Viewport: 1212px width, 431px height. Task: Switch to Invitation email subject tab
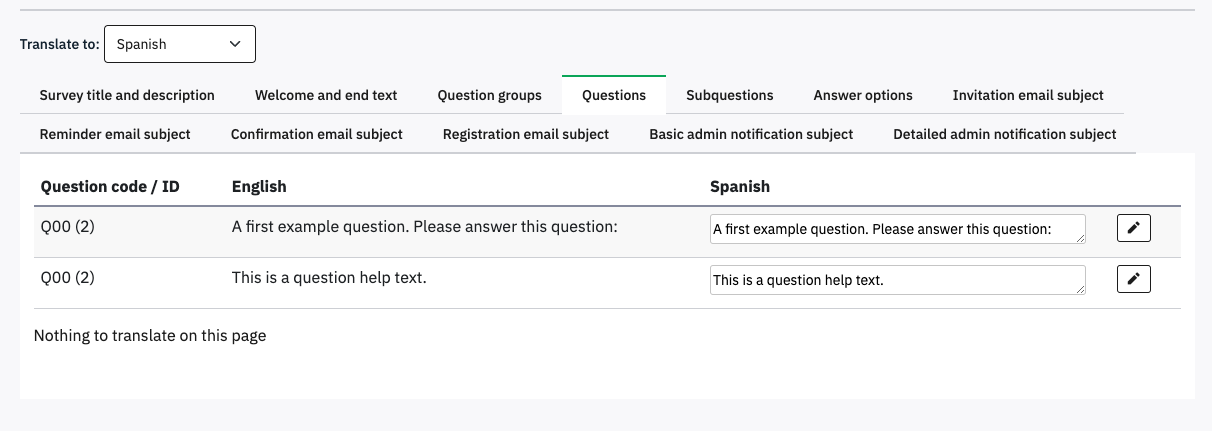pos(1028,95)
